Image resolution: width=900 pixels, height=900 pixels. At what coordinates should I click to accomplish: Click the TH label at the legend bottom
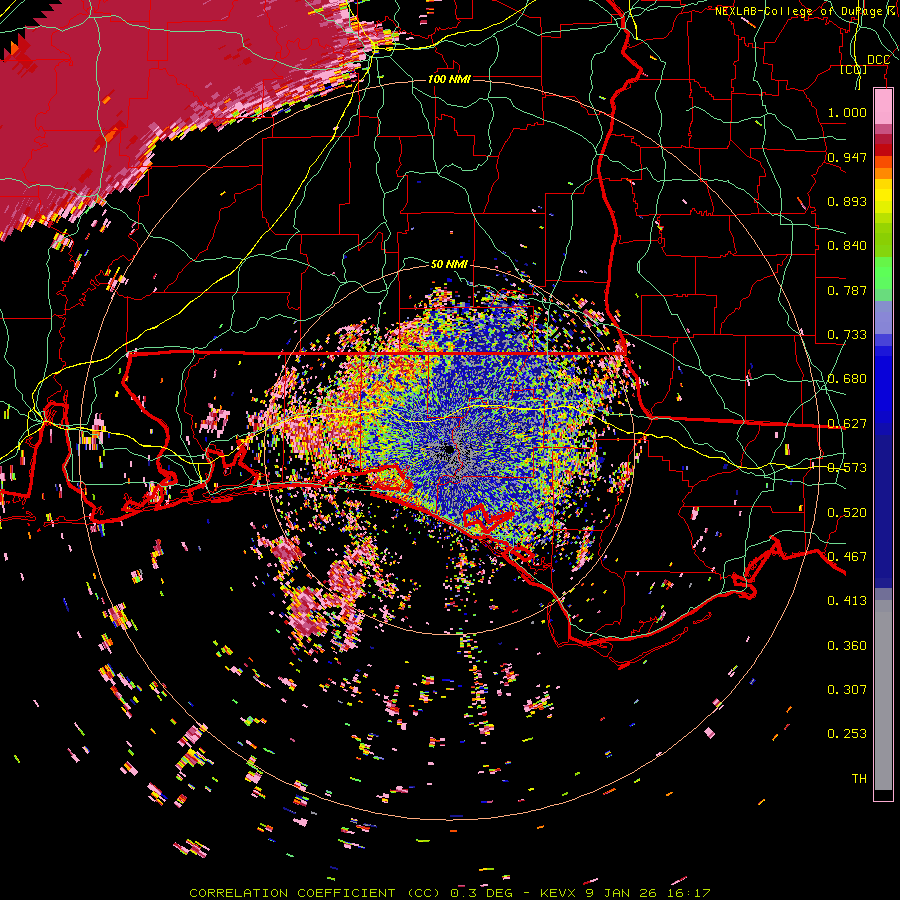coord(859,779)
